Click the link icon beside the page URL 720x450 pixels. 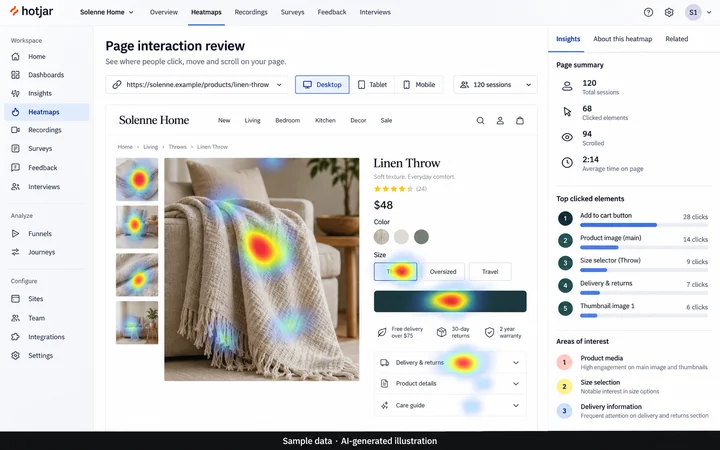(x=117, y=84)
